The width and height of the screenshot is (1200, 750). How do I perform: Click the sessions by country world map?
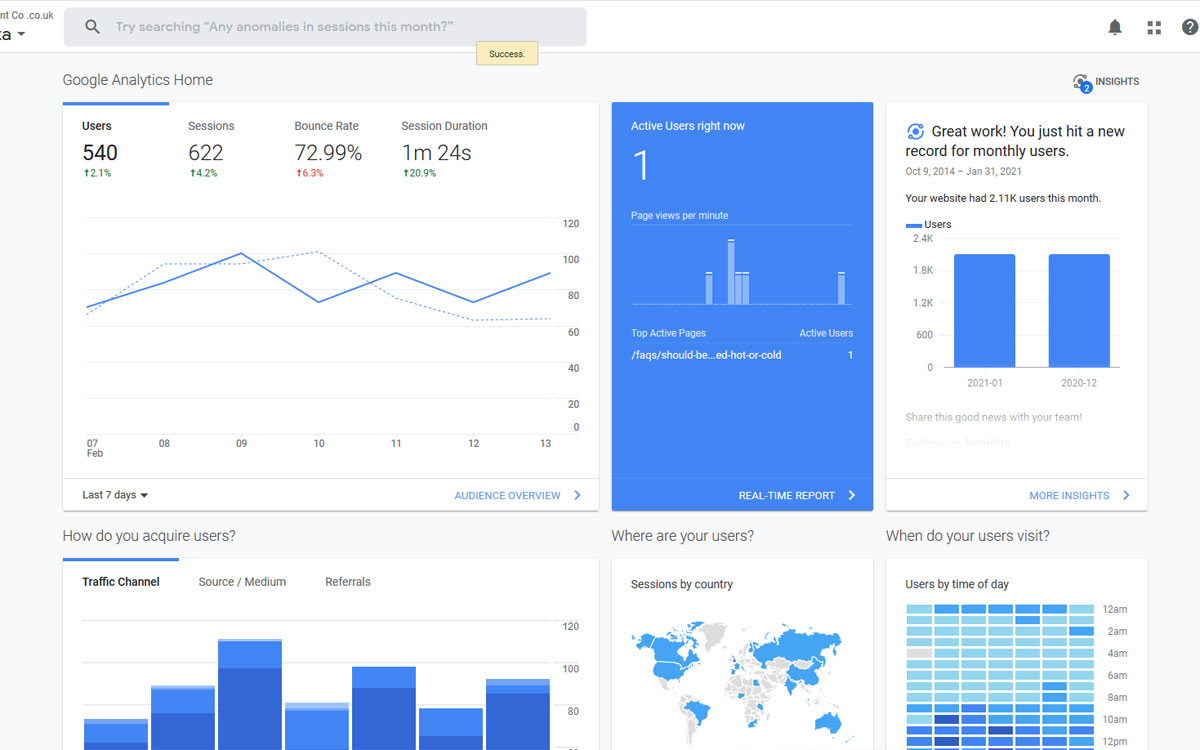741,683
